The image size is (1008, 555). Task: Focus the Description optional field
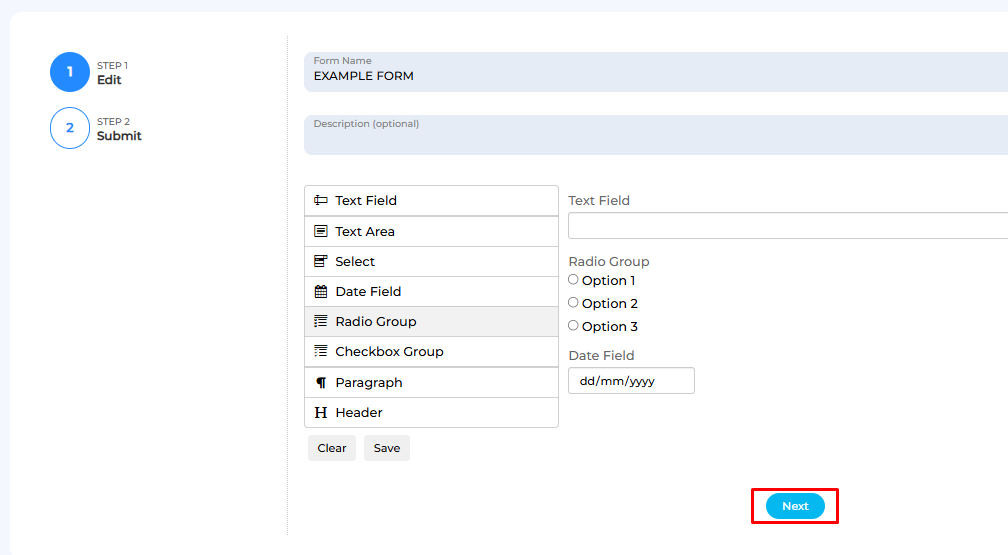(x=656, y=135)
